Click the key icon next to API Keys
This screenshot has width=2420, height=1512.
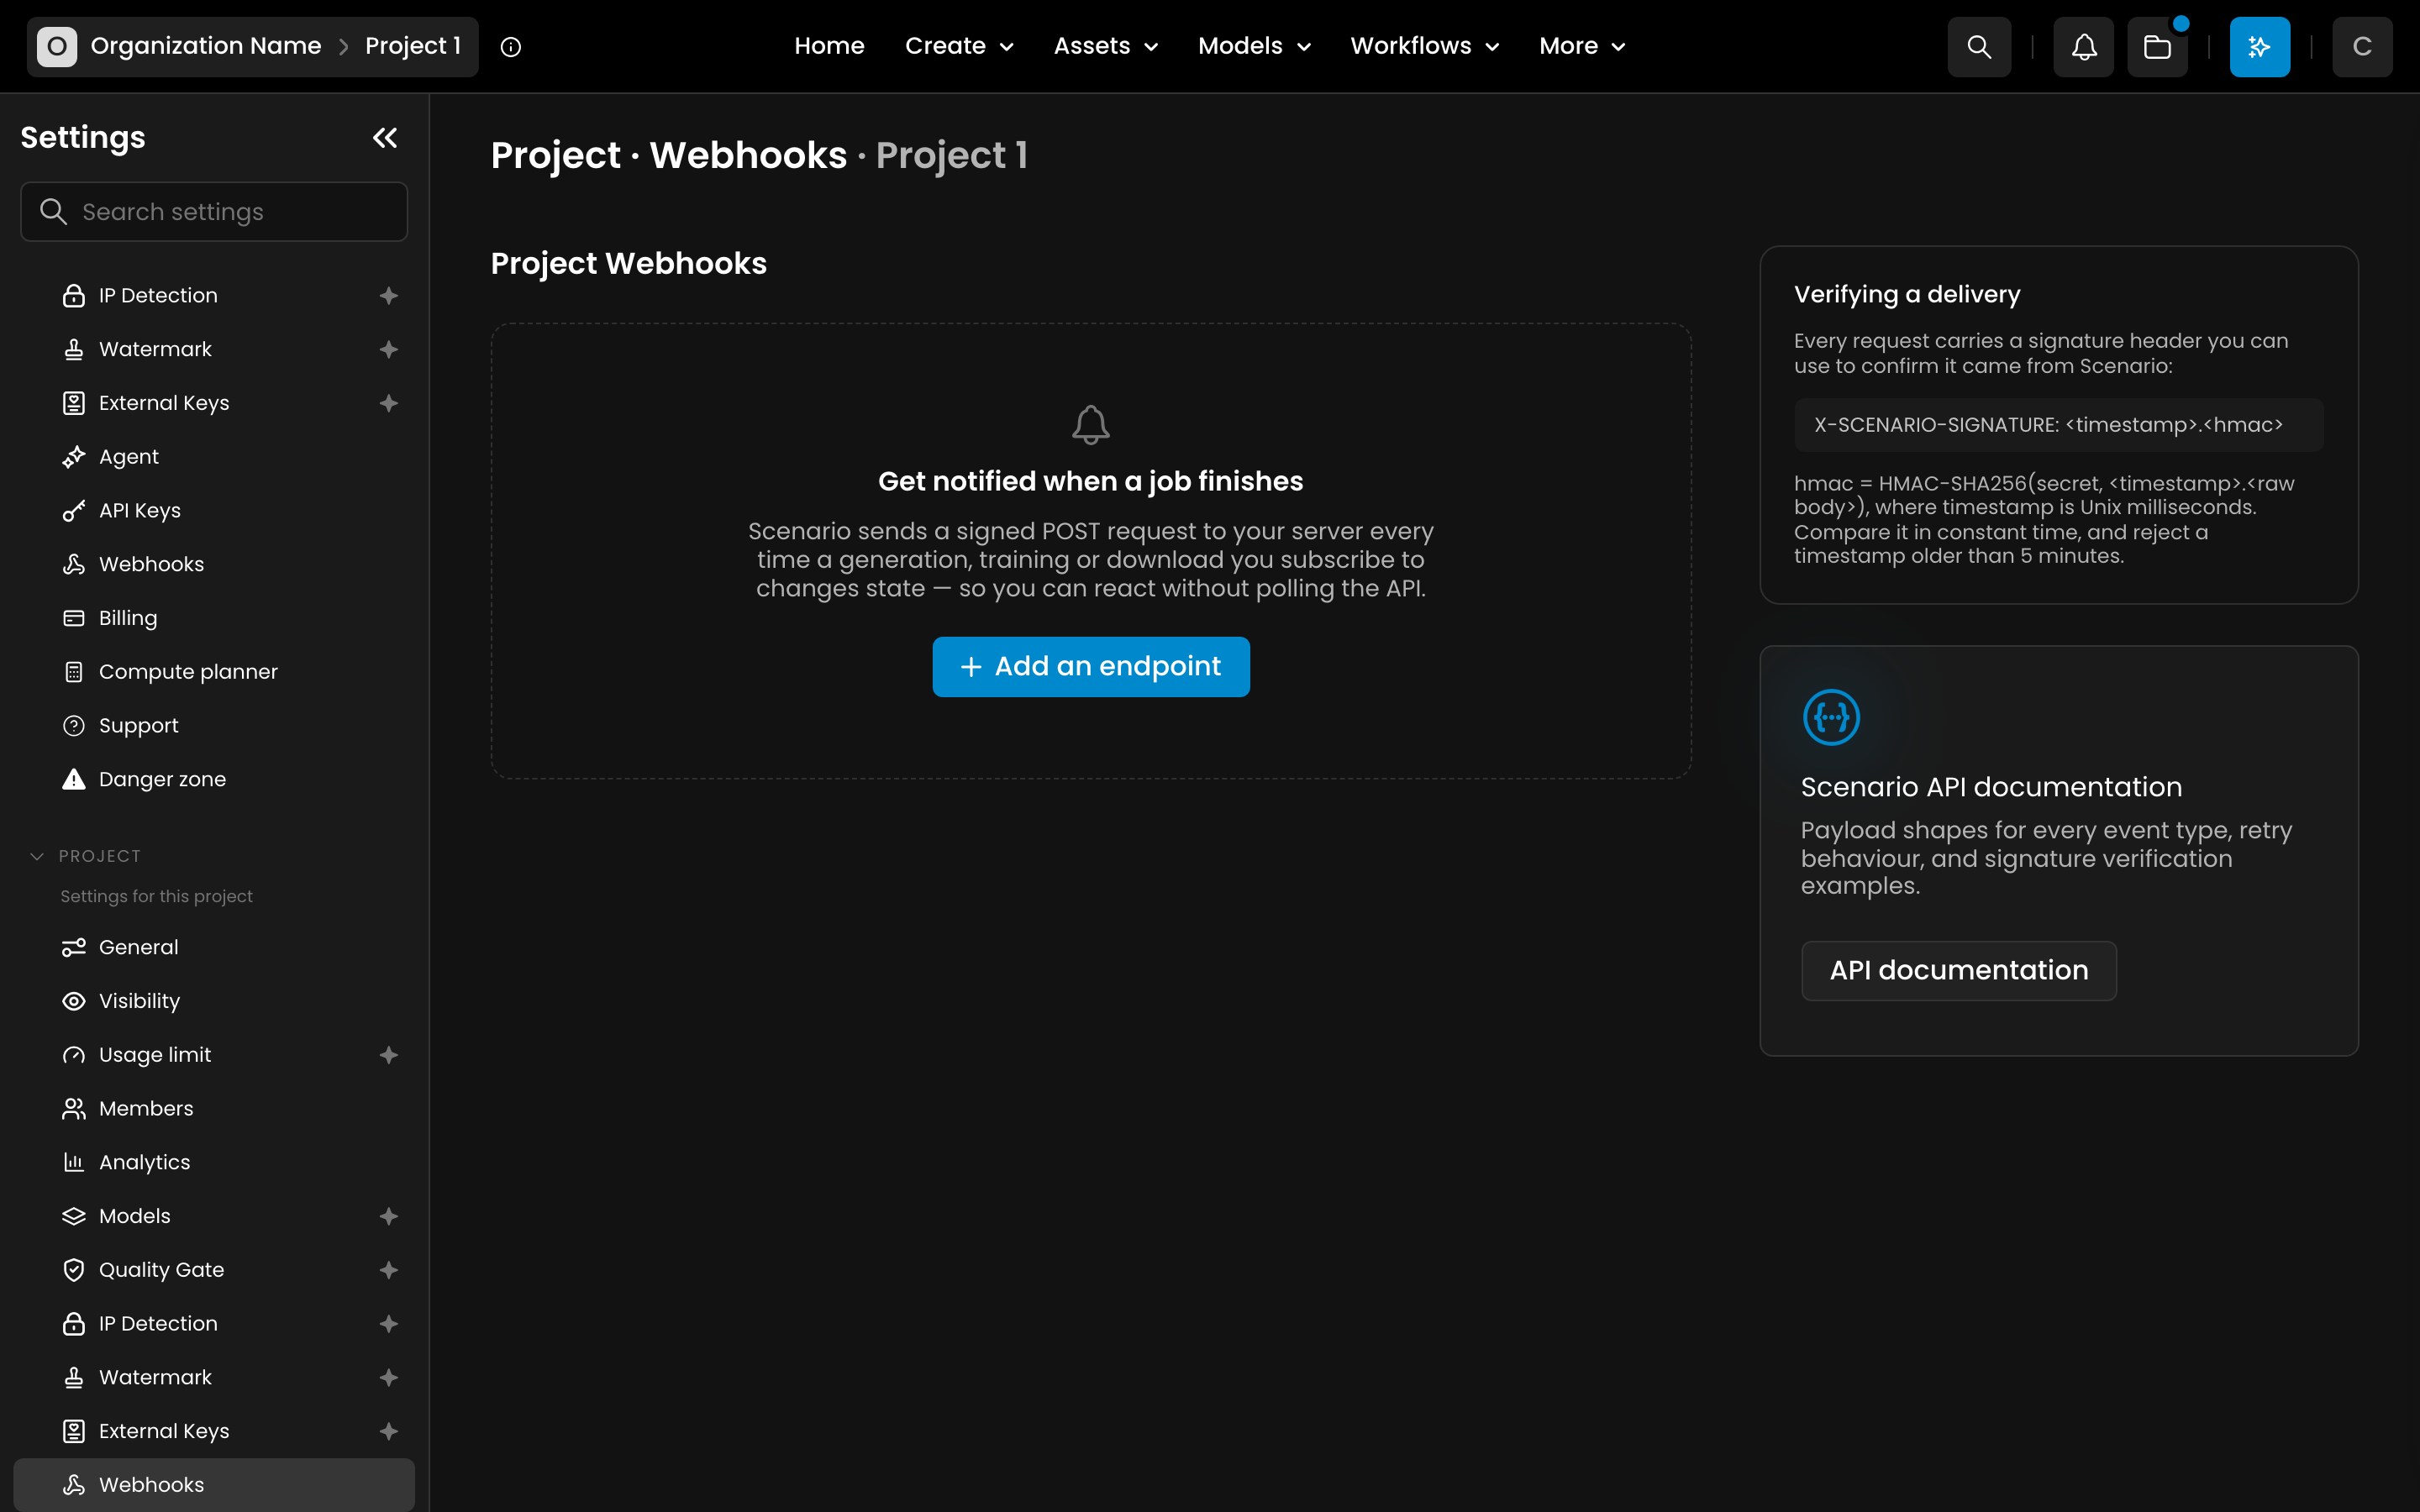pyautogui.click(x=74, y=511)
